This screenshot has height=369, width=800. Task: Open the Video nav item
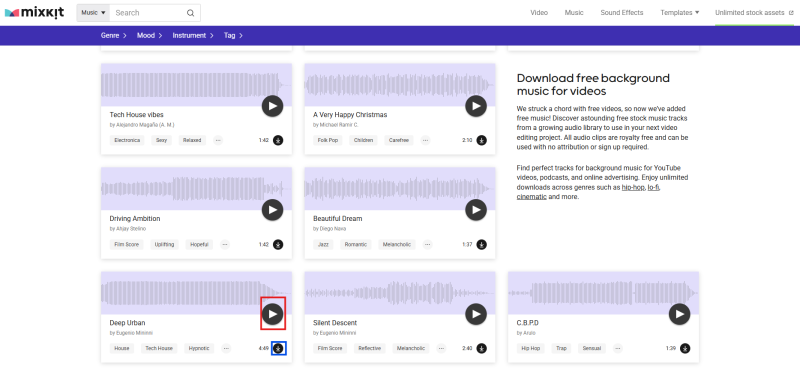[539, 13]
